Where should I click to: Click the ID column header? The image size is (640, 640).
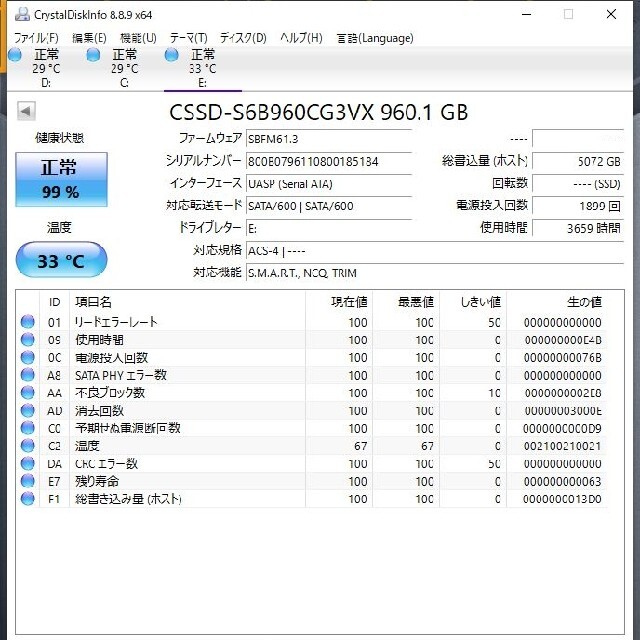[x=54, y=302]
